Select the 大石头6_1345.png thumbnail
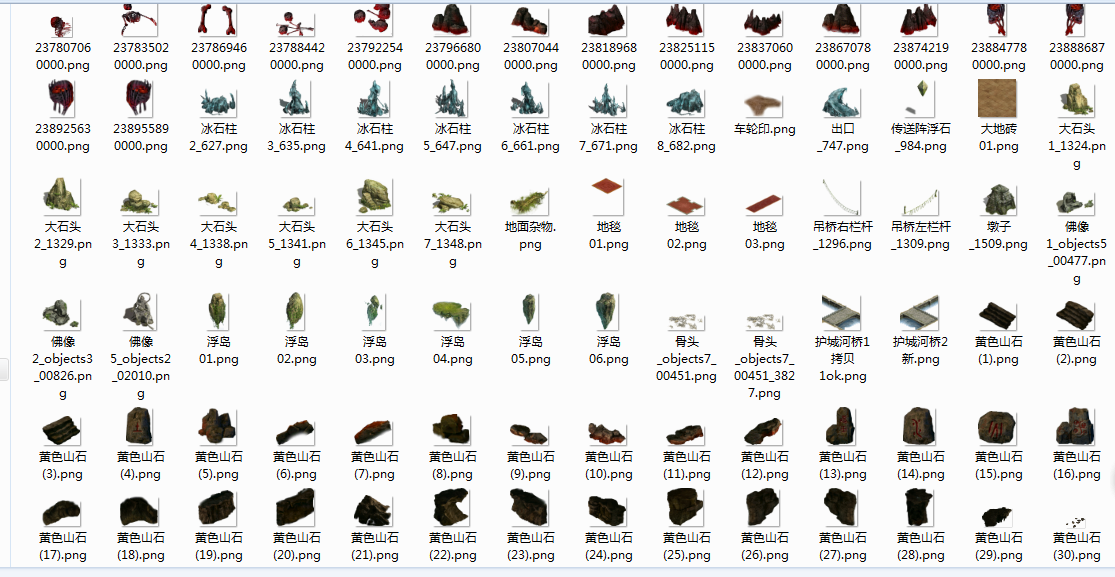1115x577 pixels. [x=375, y=196]
